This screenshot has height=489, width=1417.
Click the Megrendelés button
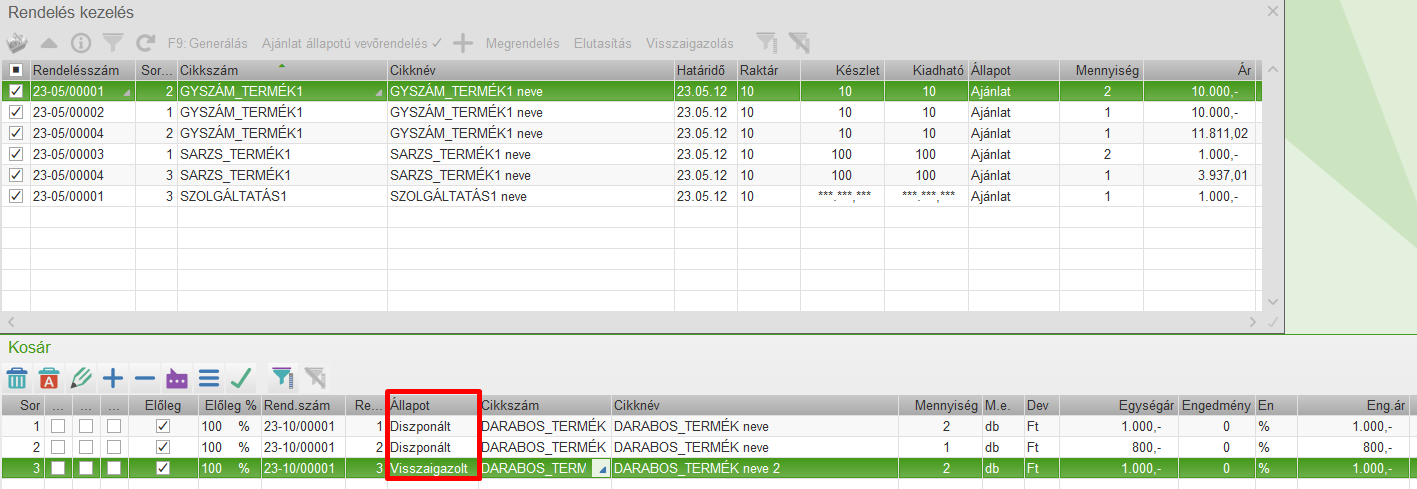[x=522, y=44]
